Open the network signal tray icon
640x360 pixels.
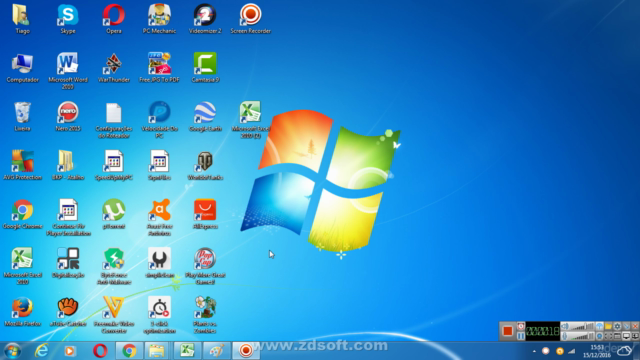tap(572, 351)
